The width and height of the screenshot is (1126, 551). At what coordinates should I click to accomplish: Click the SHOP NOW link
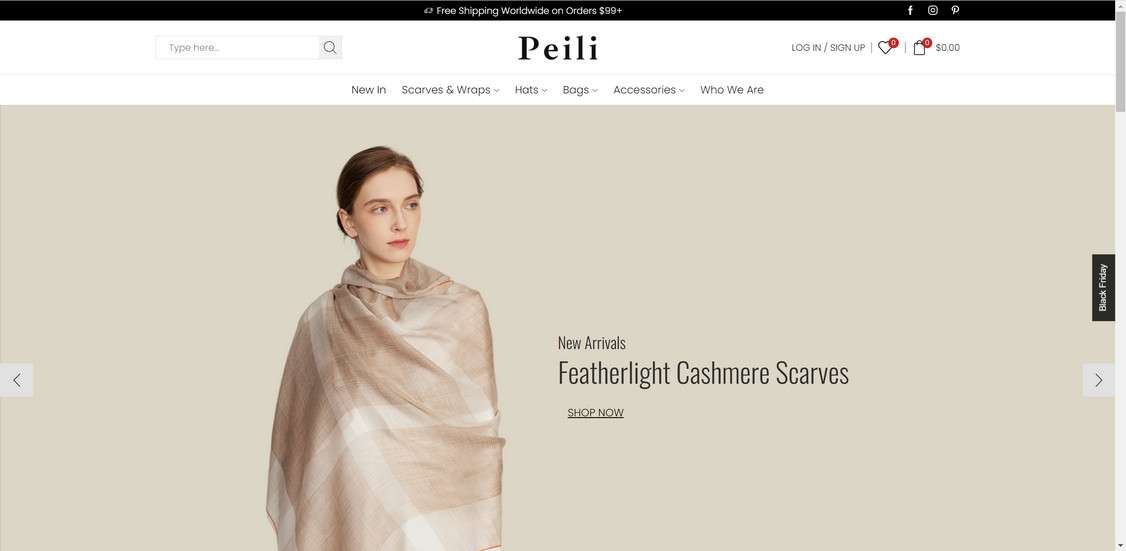[x=595, y=412]
